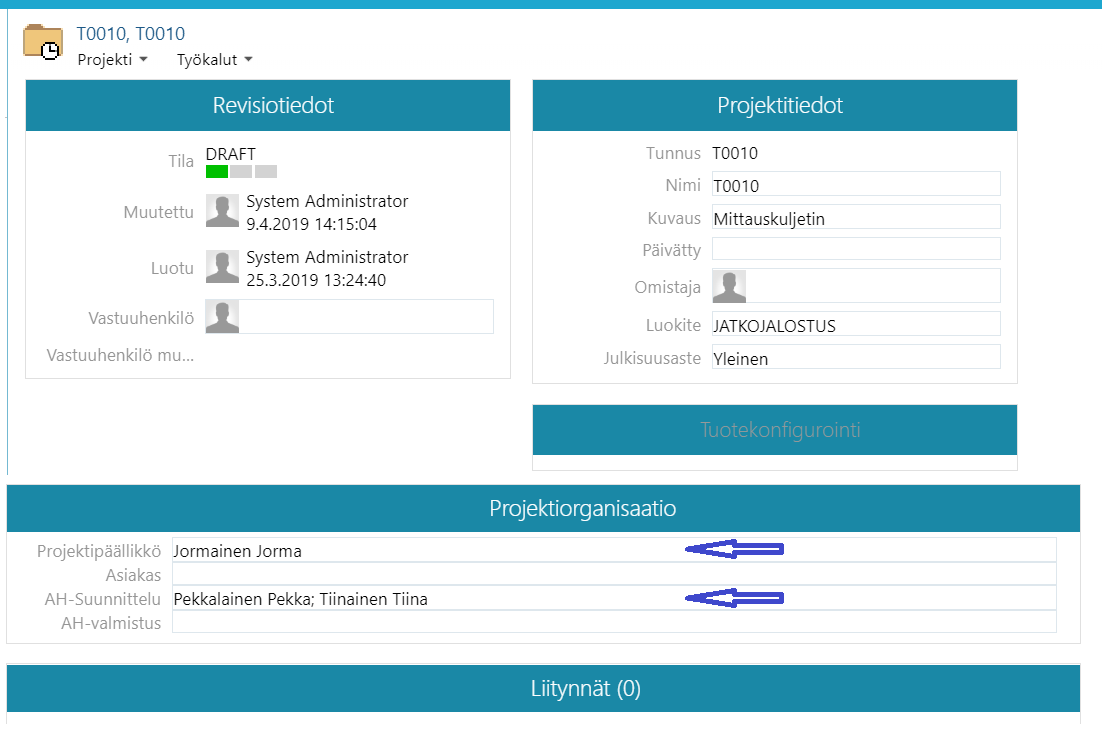This screenshot has height=746, width=1102.
Task: Click the Vastuuhenkilö avatar icon
Action: 222,317
